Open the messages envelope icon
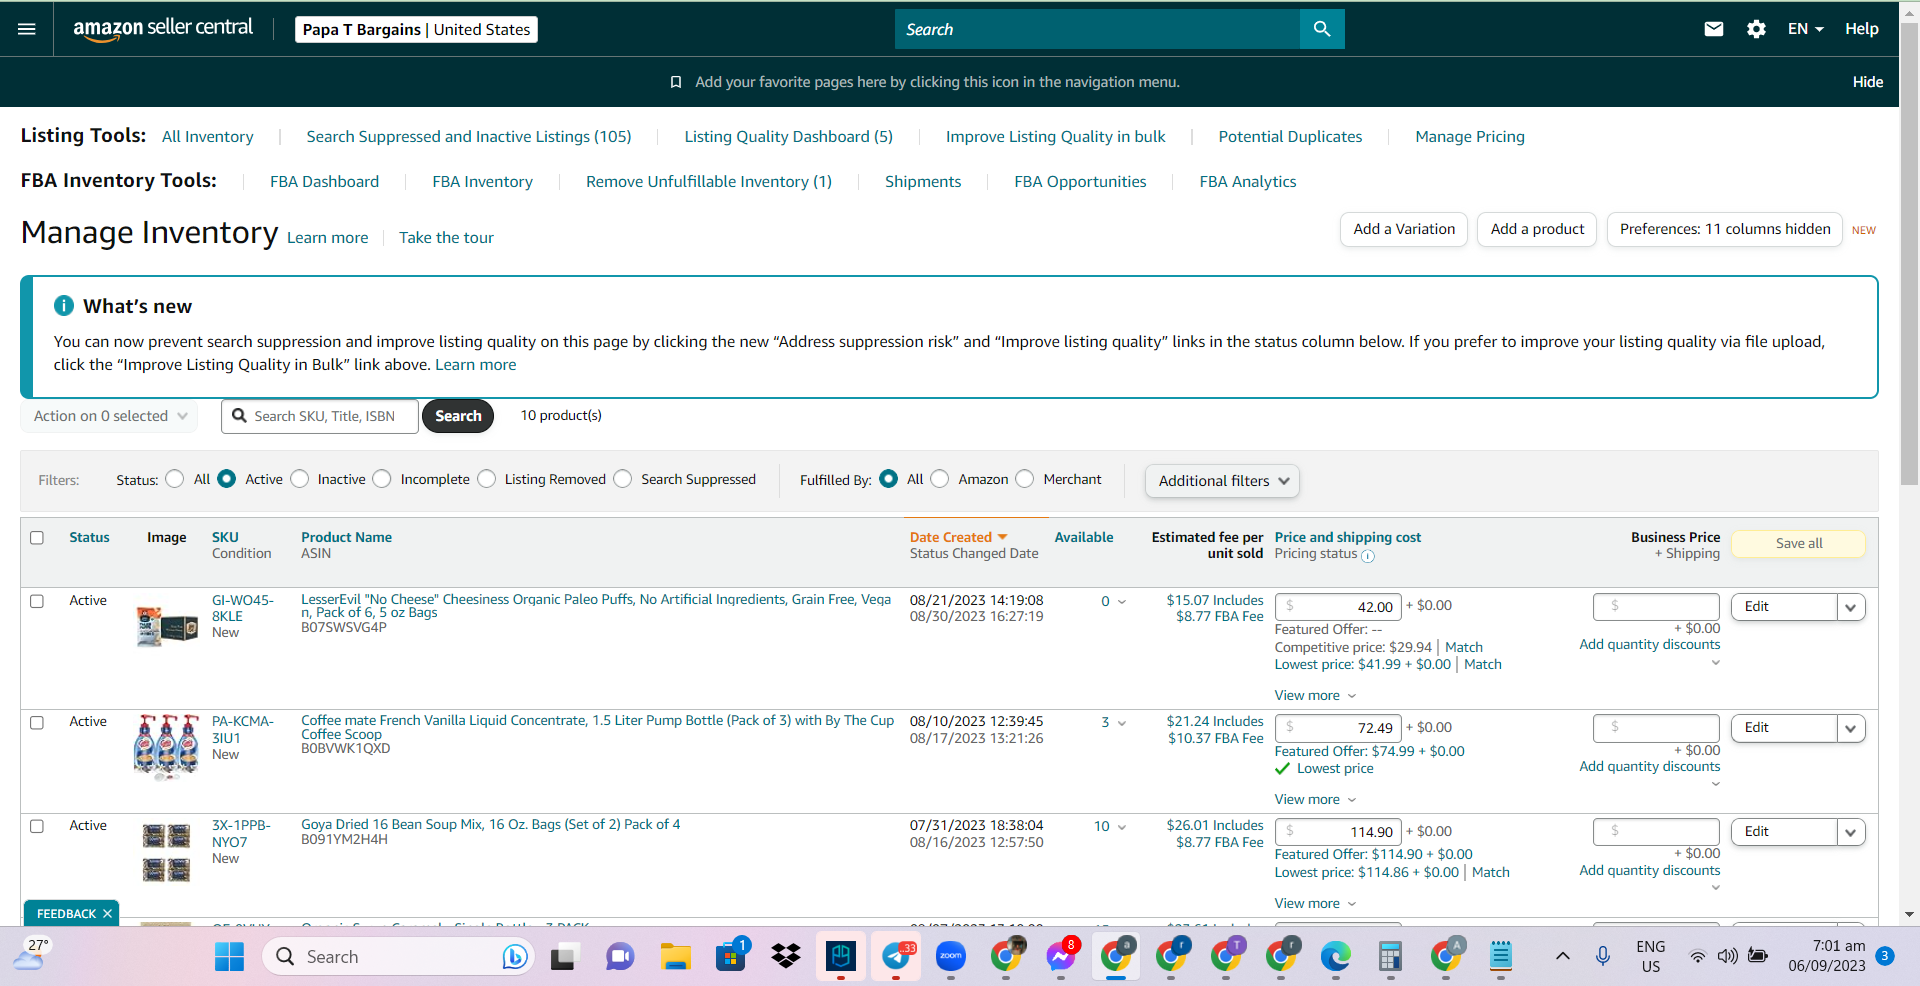This screenshot has width=1920, height=986. coord(1714,29)
